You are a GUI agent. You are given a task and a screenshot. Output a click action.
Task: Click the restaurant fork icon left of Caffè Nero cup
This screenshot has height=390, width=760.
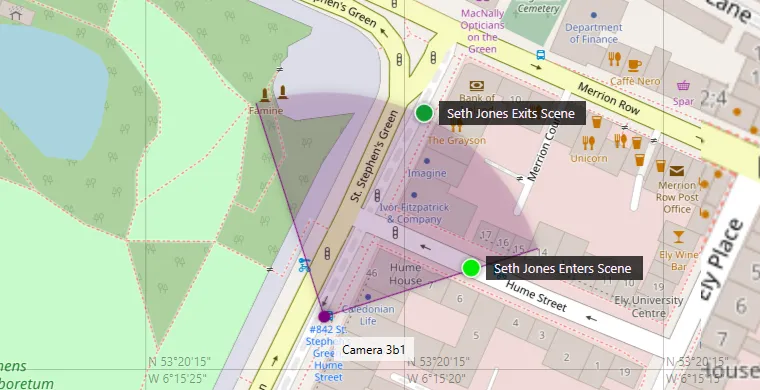(x=614, y=59)
